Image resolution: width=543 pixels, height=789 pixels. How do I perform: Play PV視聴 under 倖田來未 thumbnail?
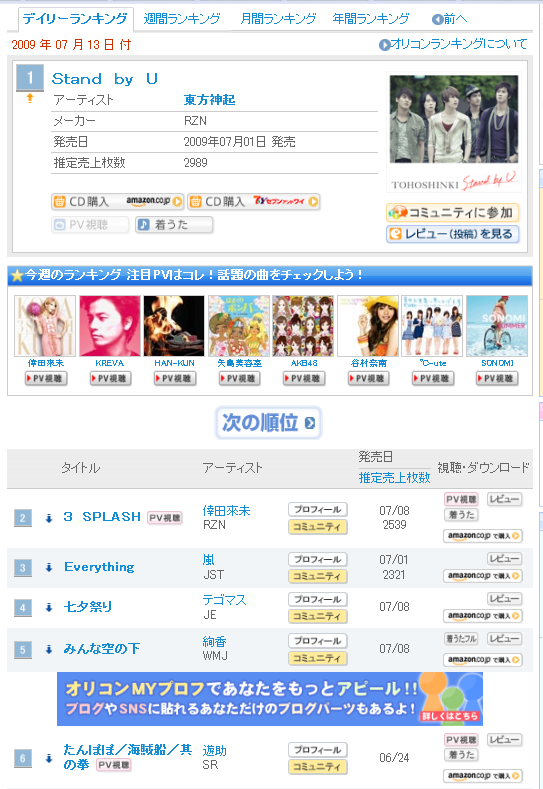click(x=46, y=378)
